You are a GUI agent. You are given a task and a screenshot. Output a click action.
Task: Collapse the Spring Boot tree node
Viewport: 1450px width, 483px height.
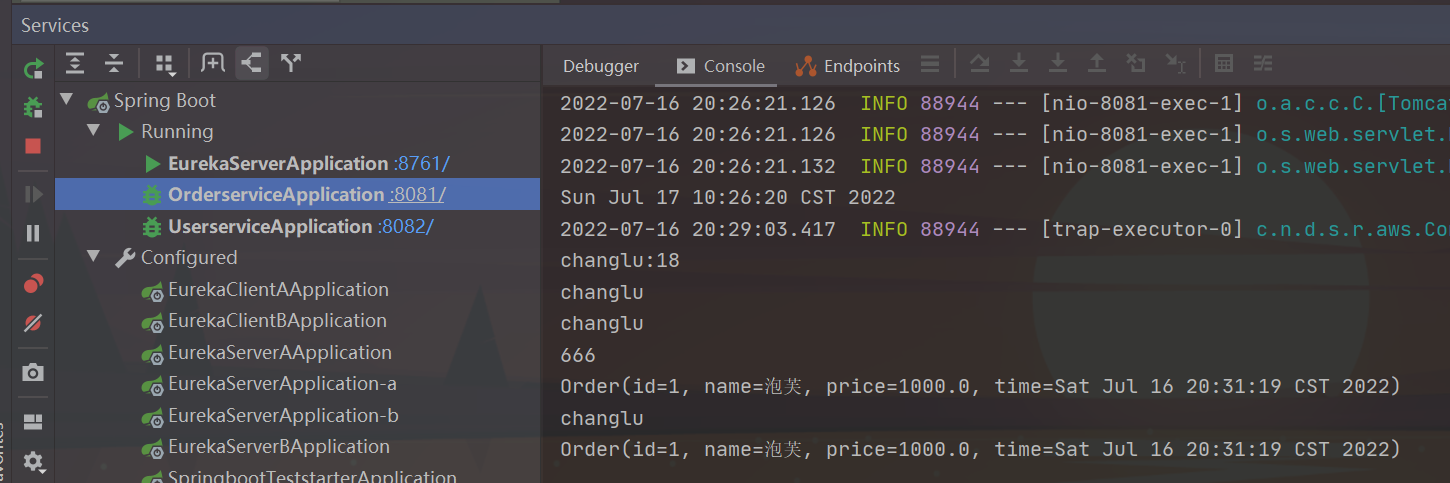coord(67,100)
